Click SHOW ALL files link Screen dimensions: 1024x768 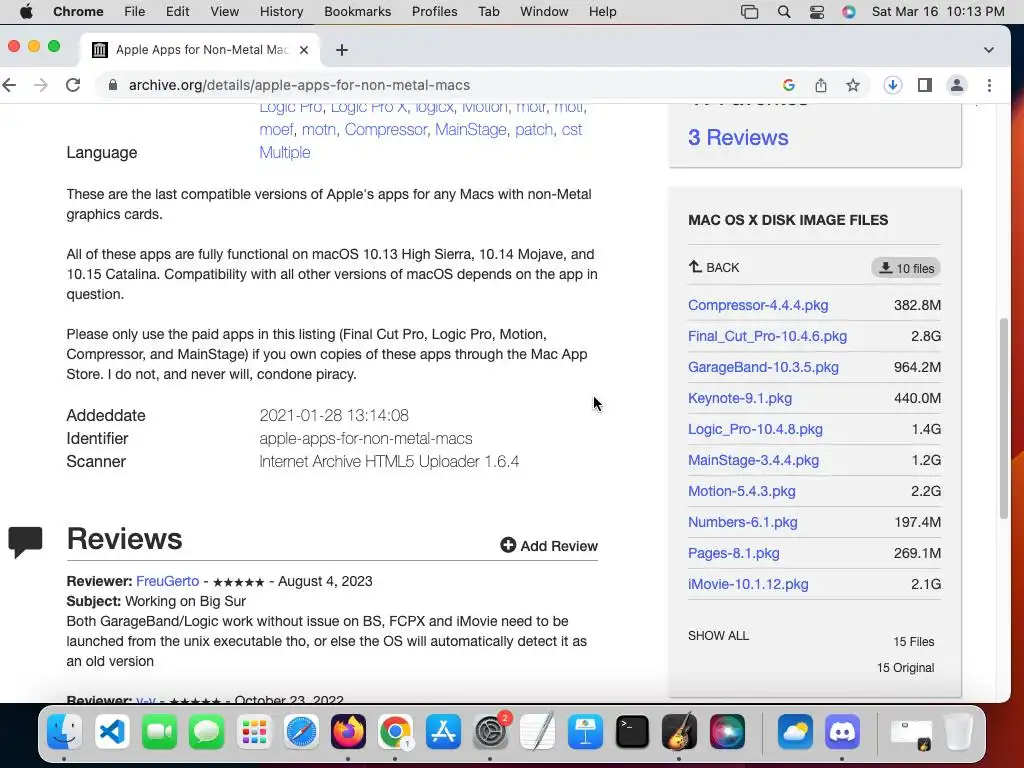718,635
